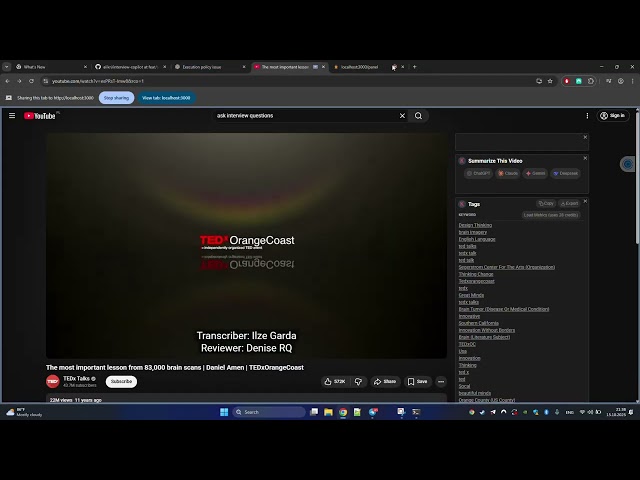Copy the video tags
Viewport: 640px width, 480px height.
[x=546, y=203]
